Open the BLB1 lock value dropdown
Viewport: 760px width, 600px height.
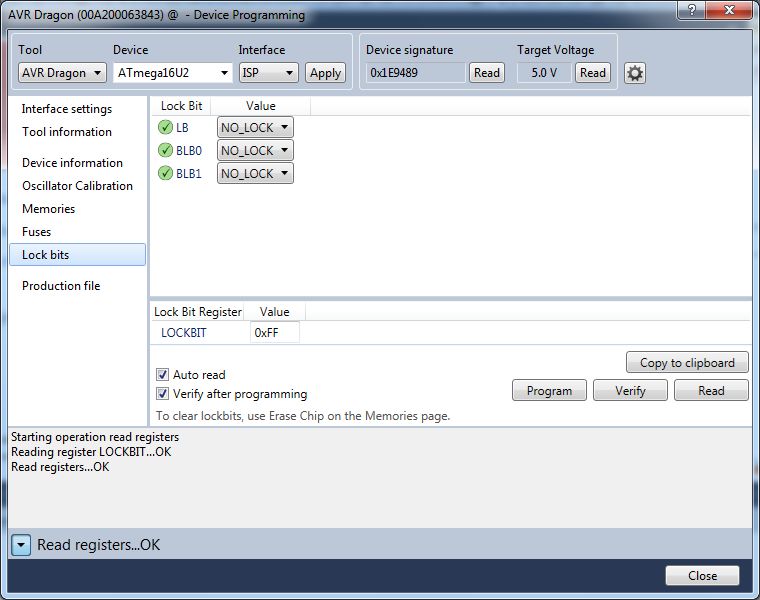pyautogui.click(x=255, y=173)
